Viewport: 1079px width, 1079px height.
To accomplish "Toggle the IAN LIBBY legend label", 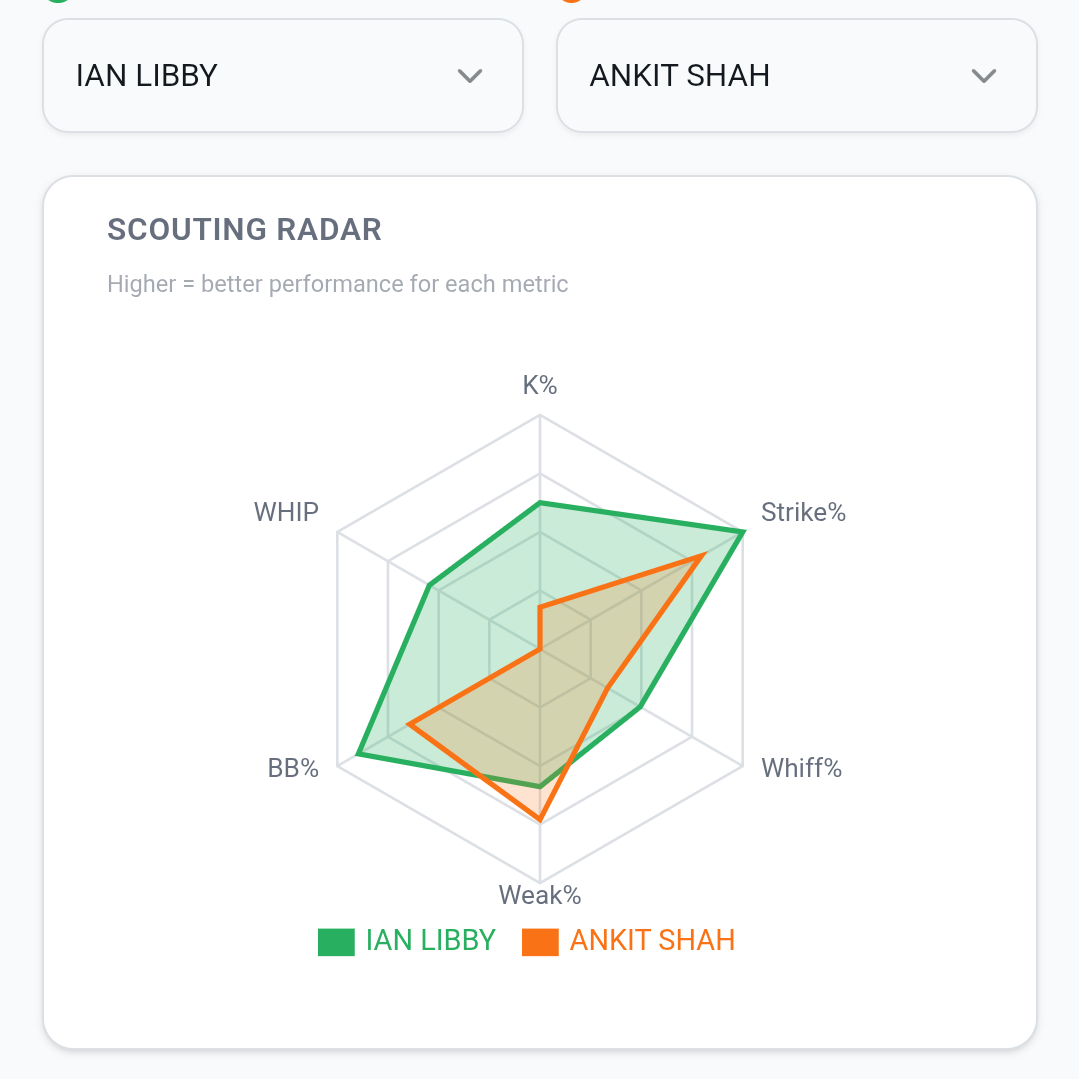I will pyautogui.click(x=430, y=941).
